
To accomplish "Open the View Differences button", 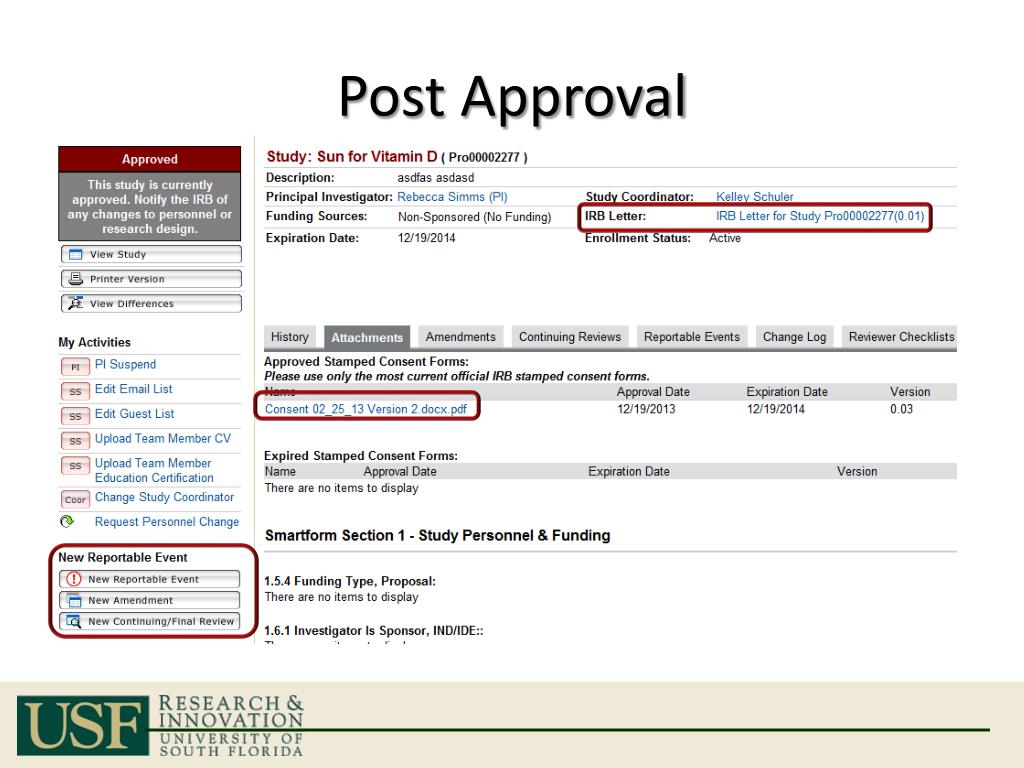I will click(151, 304).
